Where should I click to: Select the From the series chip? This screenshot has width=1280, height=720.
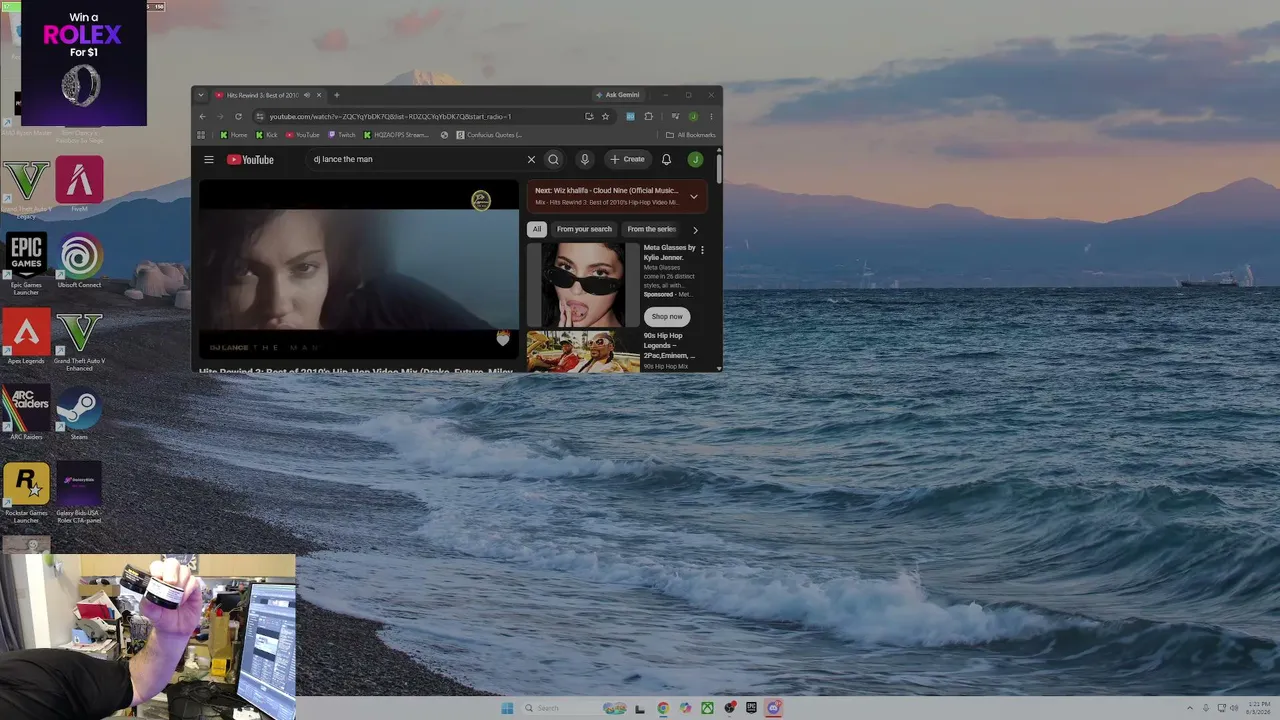click(x=651, y=229)
